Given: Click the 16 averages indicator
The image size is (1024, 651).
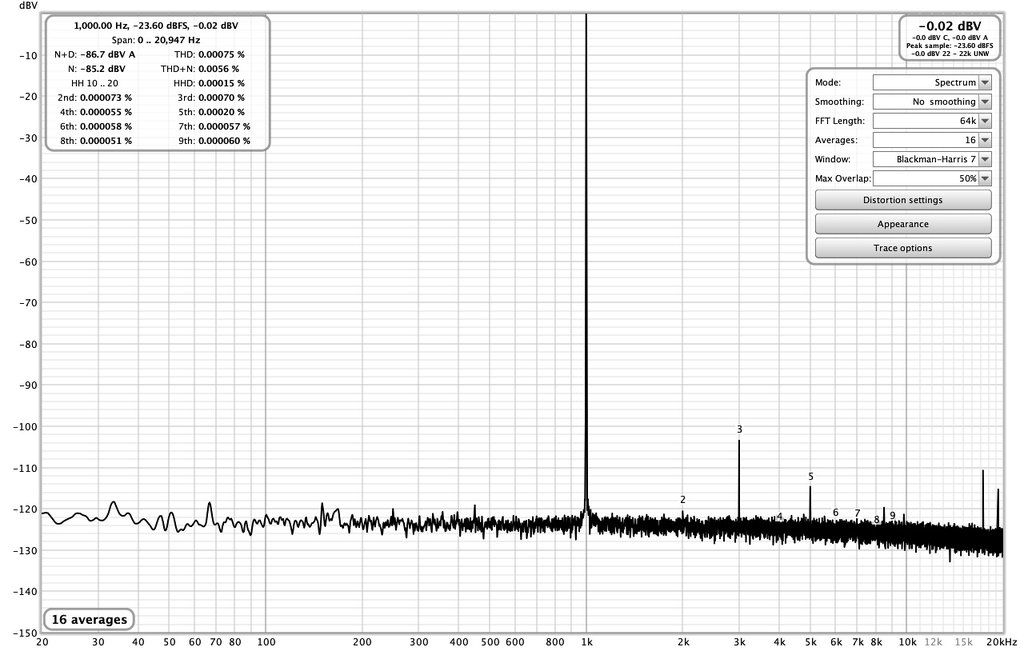Looking at the screenshot, I should pos(89,619).
